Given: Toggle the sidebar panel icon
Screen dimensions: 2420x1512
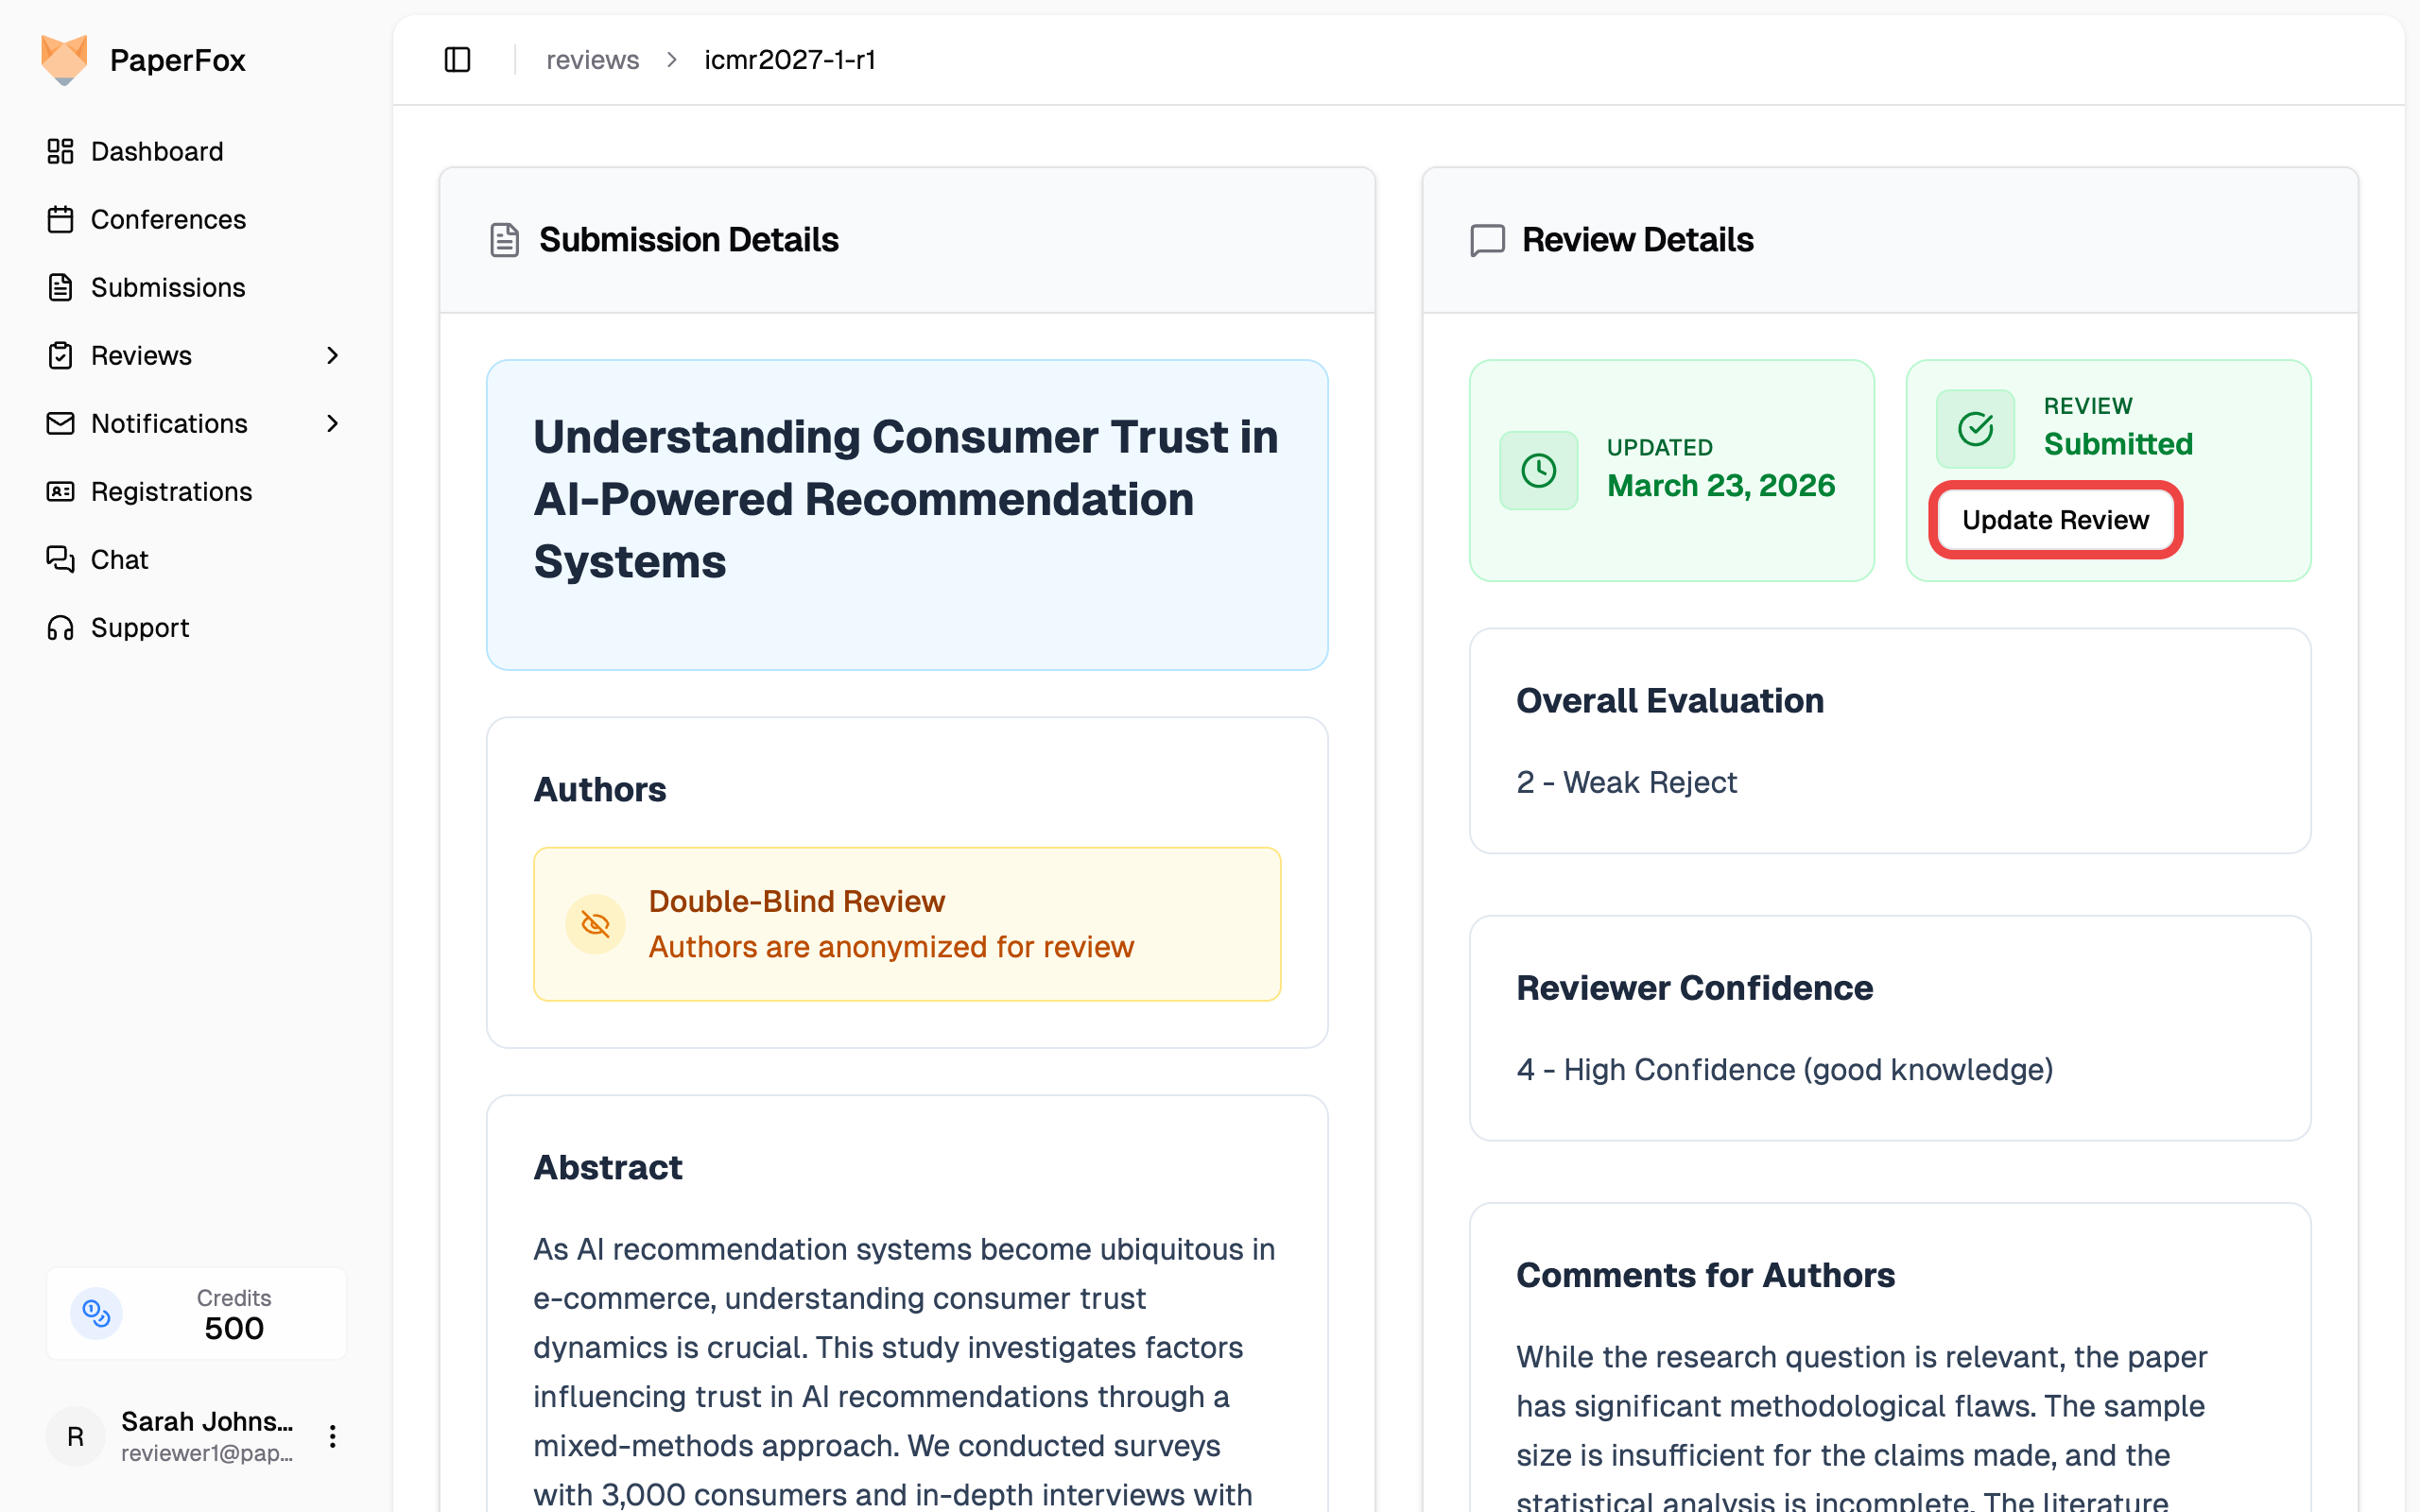Looking at the screenshot, I should tap(457, 60).
